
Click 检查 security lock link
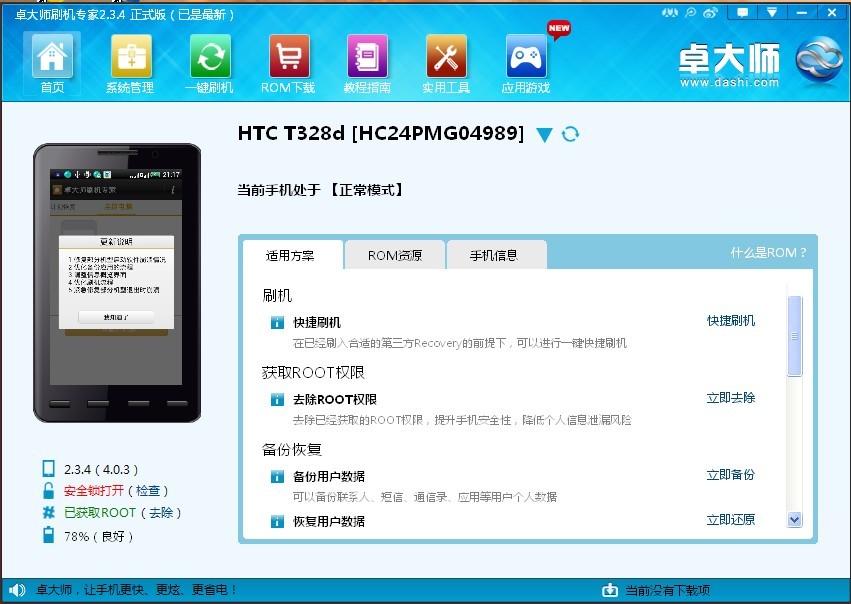point(148,491)
